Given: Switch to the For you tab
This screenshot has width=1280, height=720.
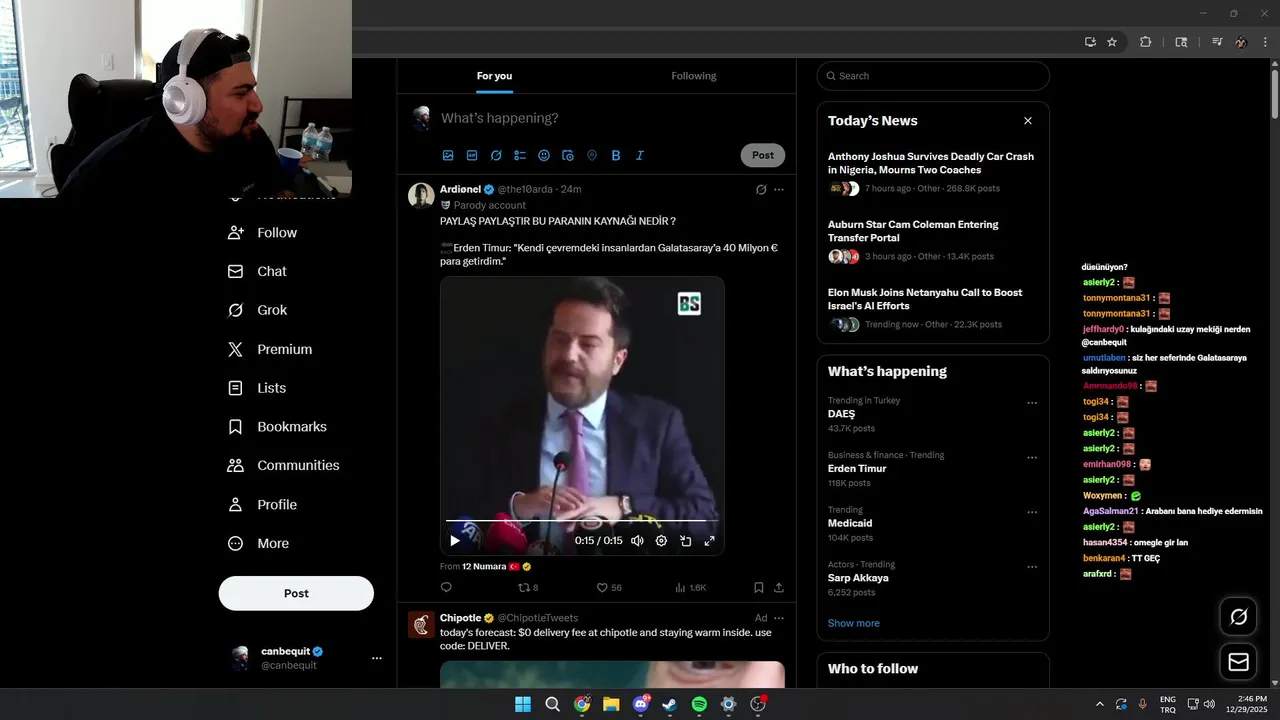Looking at the screenshot, I should click(494, 76).
